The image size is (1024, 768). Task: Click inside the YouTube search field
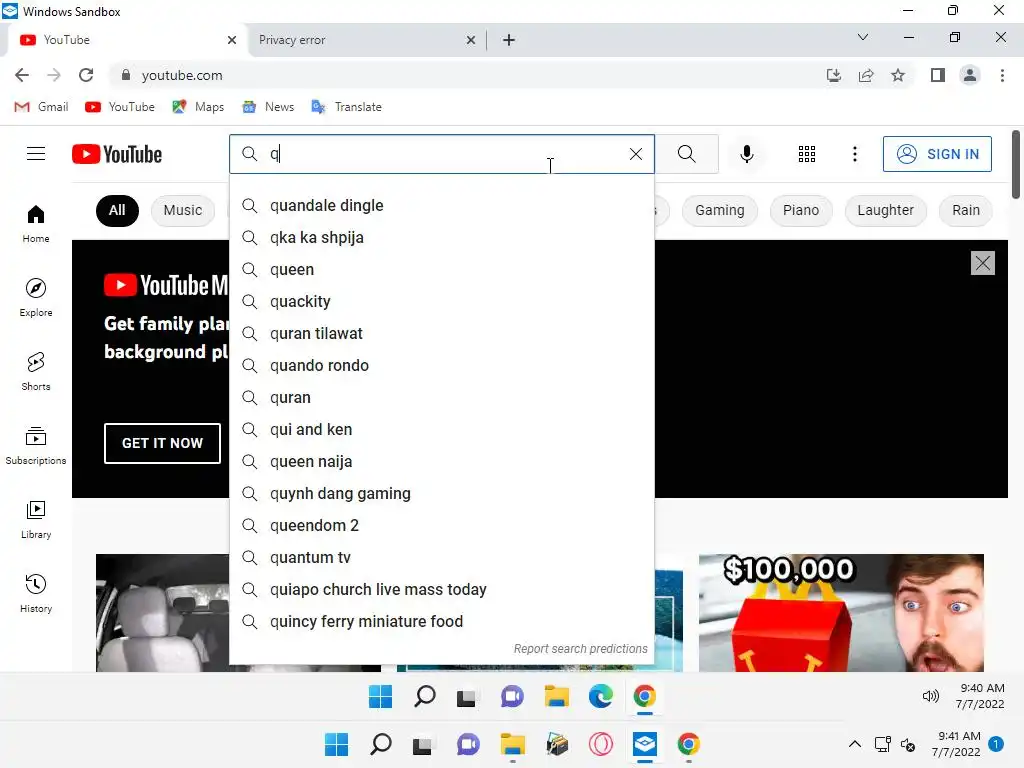[444, 154]
